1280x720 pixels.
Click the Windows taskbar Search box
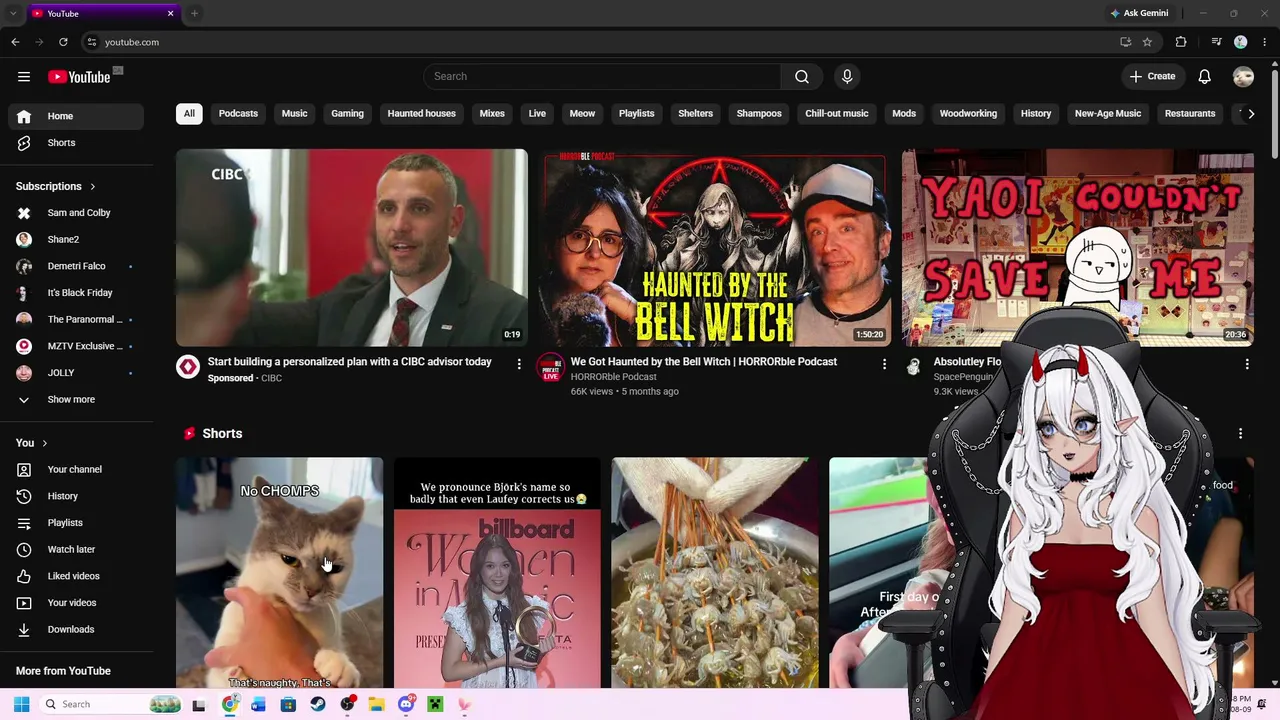tap(112, 704)
